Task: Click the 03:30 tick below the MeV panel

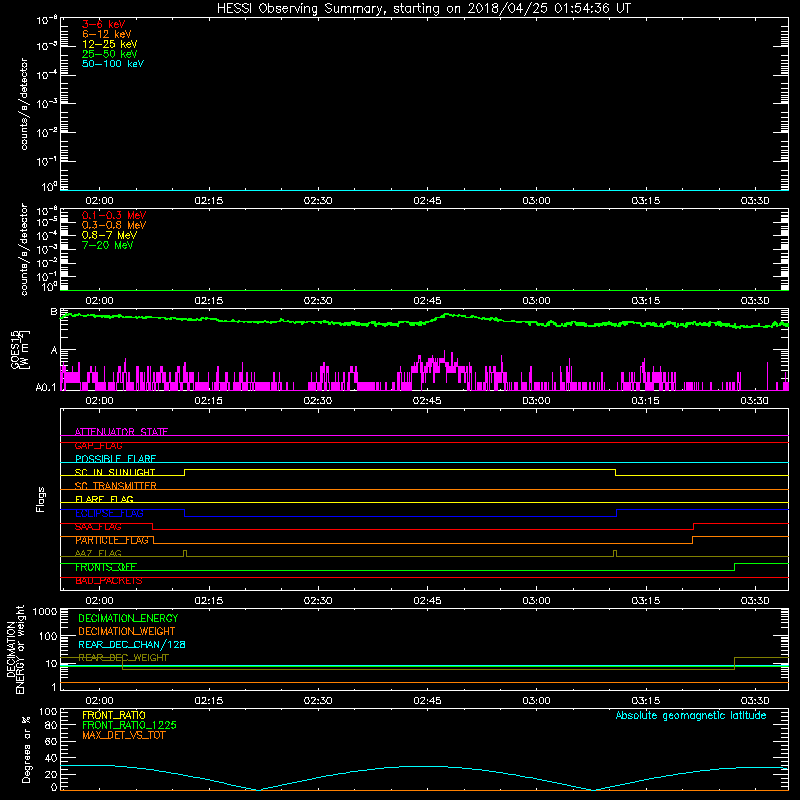Action: [x=755, y=301]
